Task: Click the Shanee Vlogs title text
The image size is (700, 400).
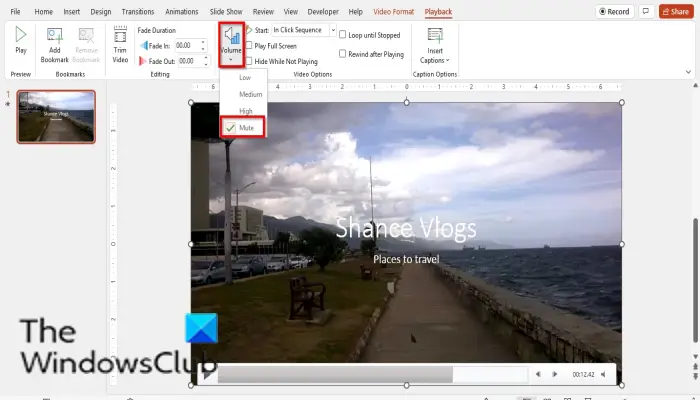Action: coord(405,228)
